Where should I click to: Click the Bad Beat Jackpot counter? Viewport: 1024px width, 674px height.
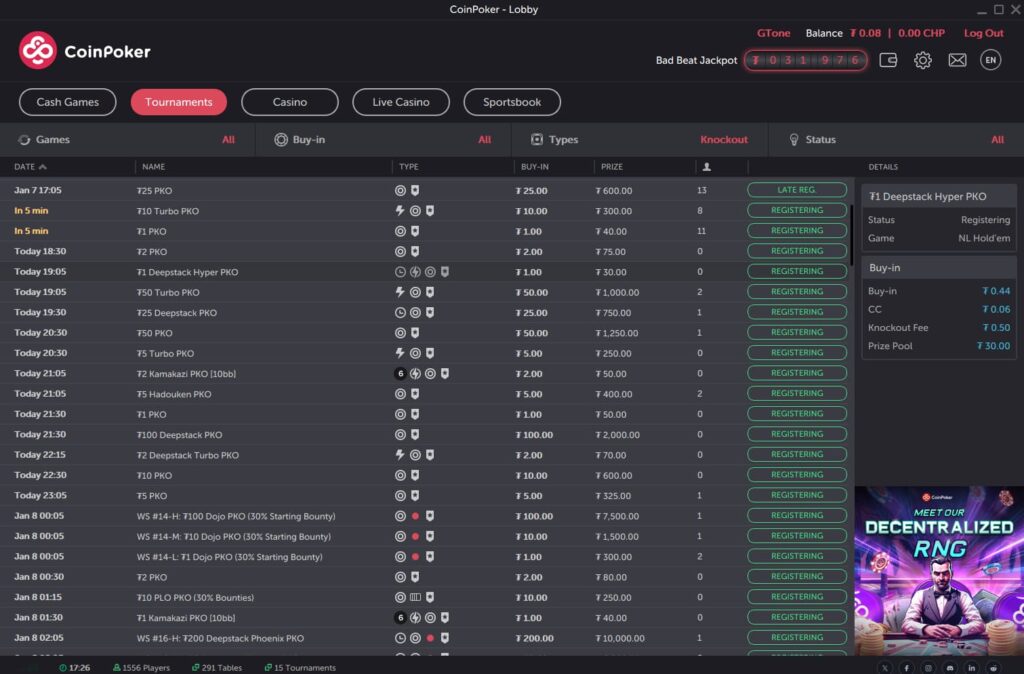coord(806,60)
